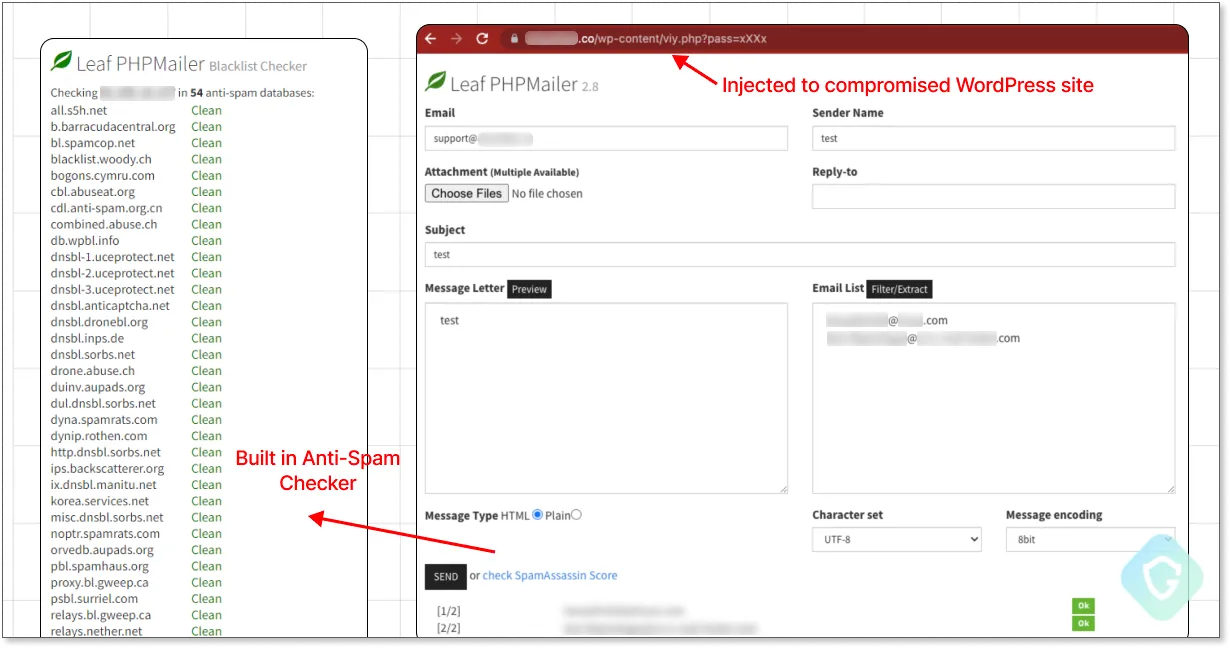This screenshot has height=648, width=1230.
Task: Click the Subject input field
Action: coord(799,255)
